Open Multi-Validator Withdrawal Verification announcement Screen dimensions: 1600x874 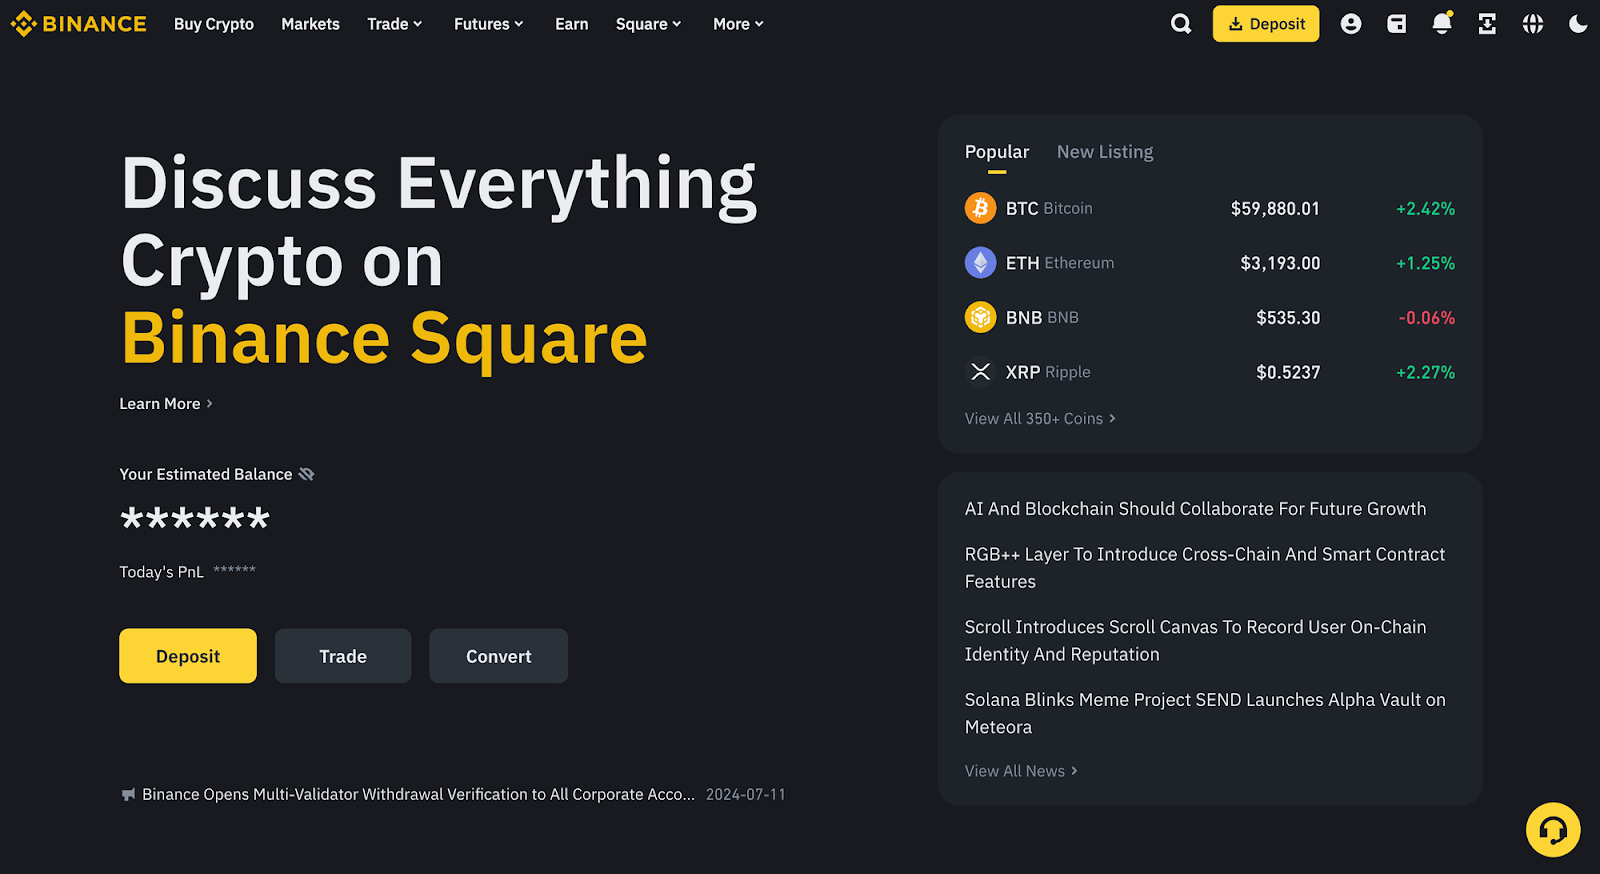pyautogui.click(x=418, y=795)
